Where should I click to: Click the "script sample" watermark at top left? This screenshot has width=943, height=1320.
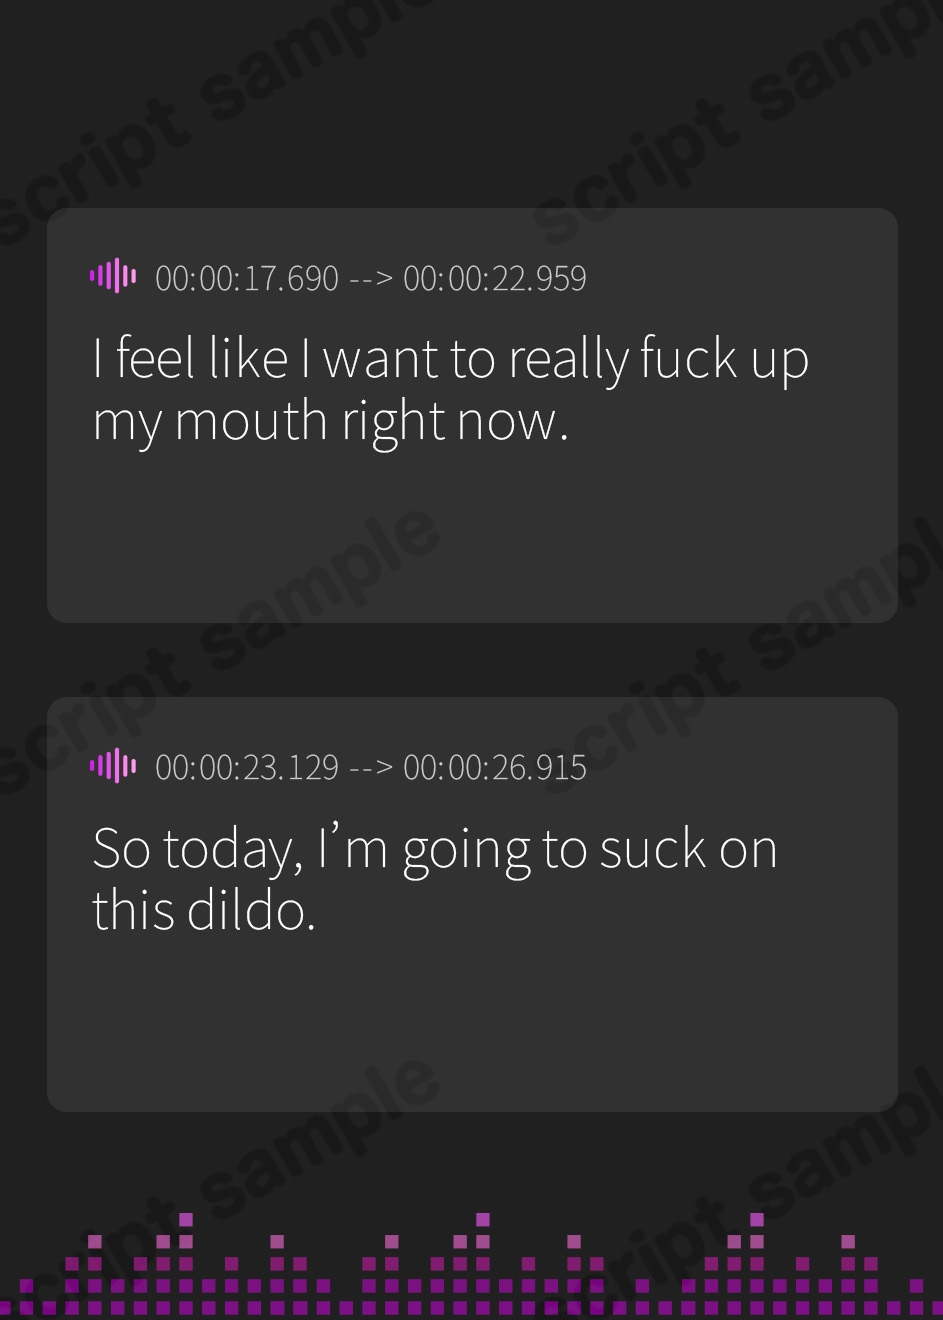click(x=190, y=110)
